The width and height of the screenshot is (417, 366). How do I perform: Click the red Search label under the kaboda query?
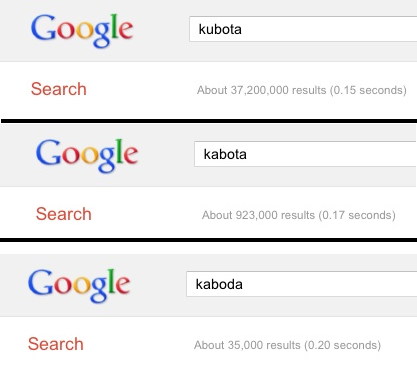tap(56, 344)
